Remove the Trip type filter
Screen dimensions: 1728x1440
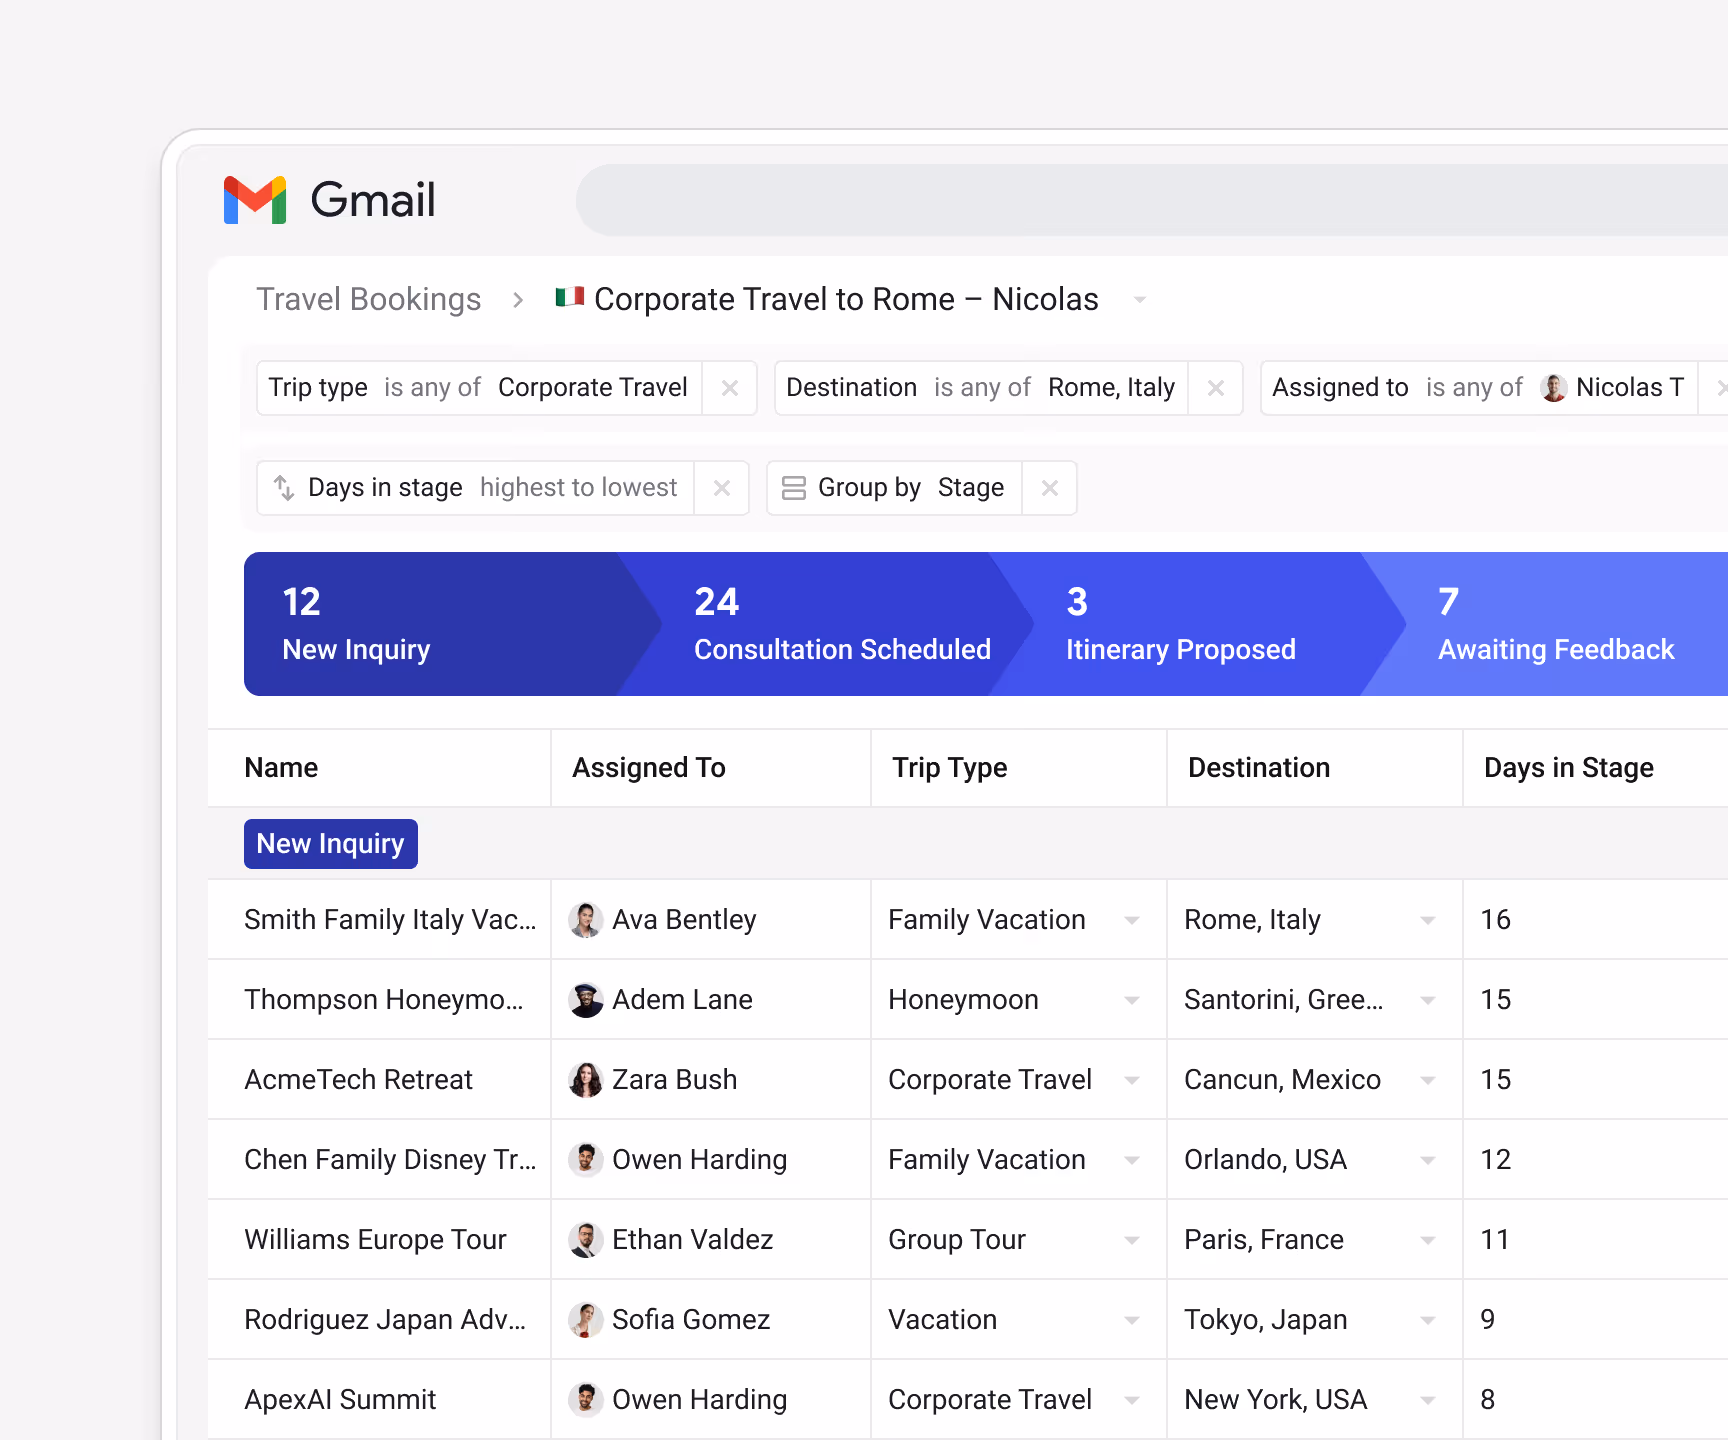730,388
